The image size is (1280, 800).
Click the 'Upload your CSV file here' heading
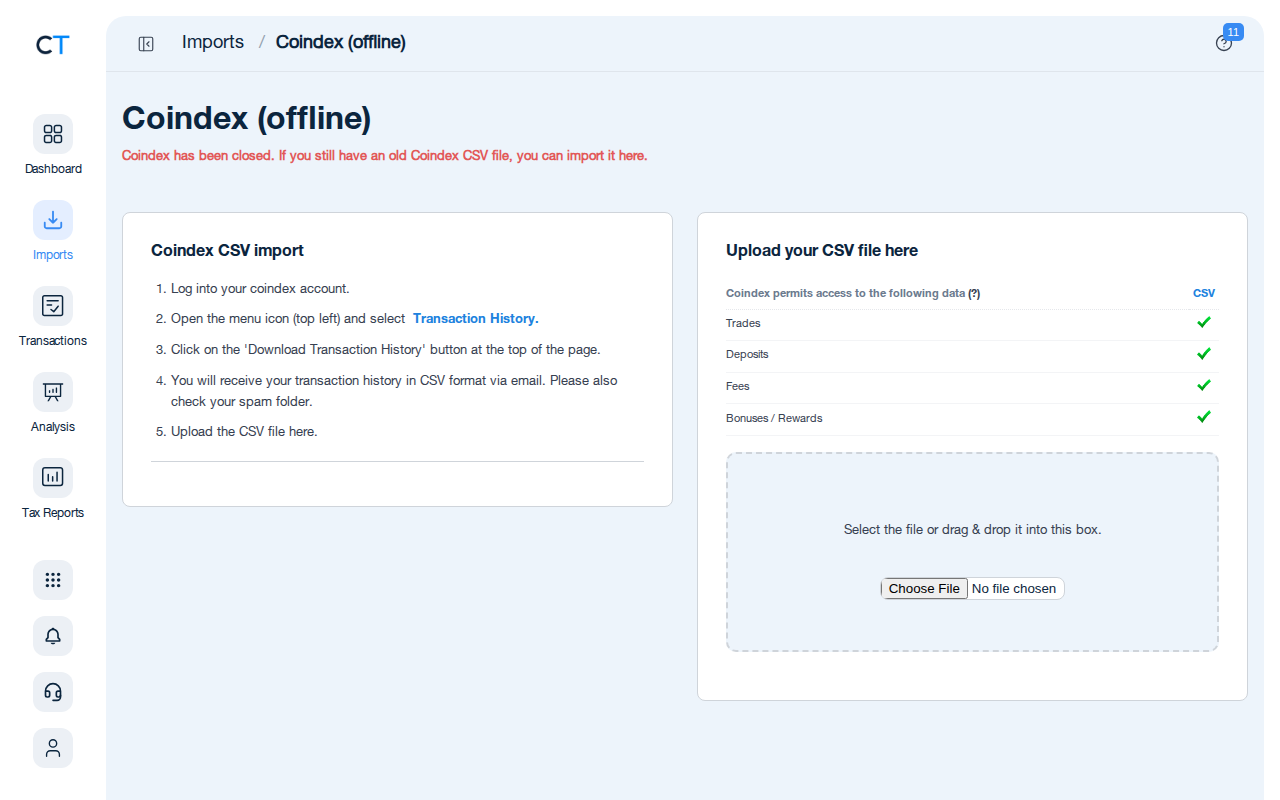pyautogui.click(x=822, y=250)
